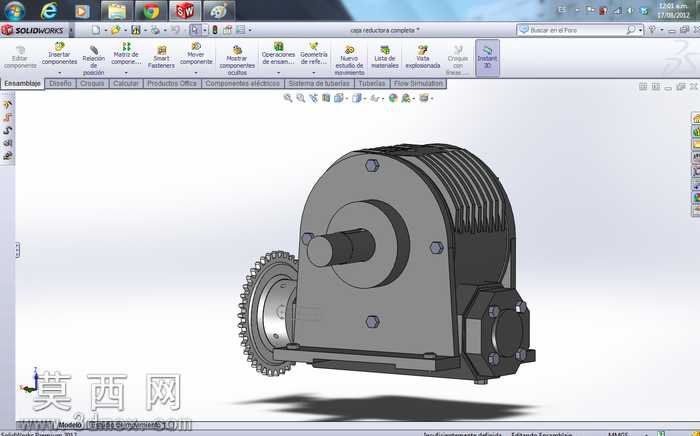Click the Options icon in quick toolbar
The image size is (700, 436).
[x=240, y=30]
